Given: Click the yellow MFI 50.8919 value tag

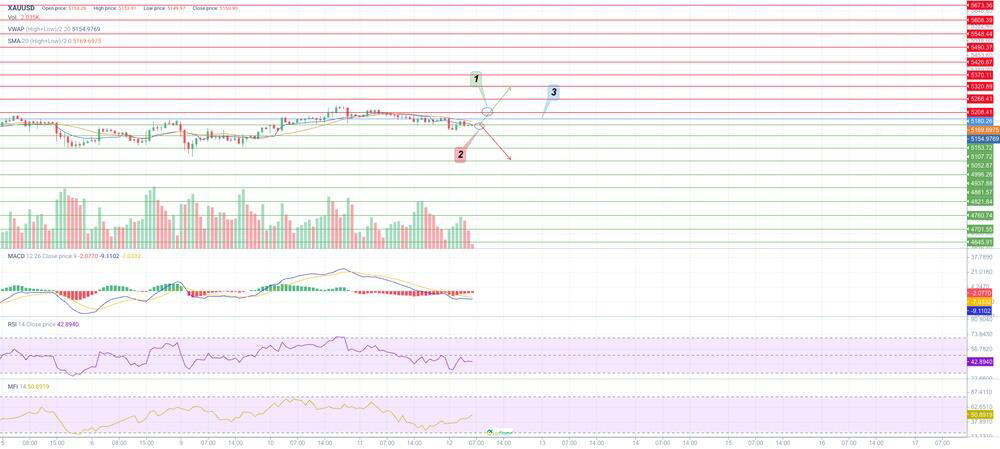Looking at the screenshot, I should click(x=980, y=414).
